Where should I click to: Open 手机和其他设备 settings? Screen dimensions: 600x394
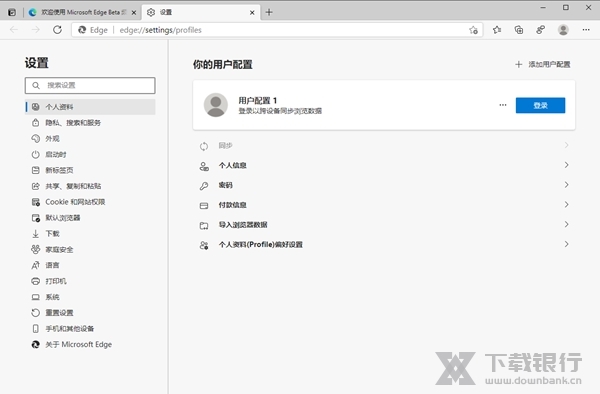click(x=90, y=329)
